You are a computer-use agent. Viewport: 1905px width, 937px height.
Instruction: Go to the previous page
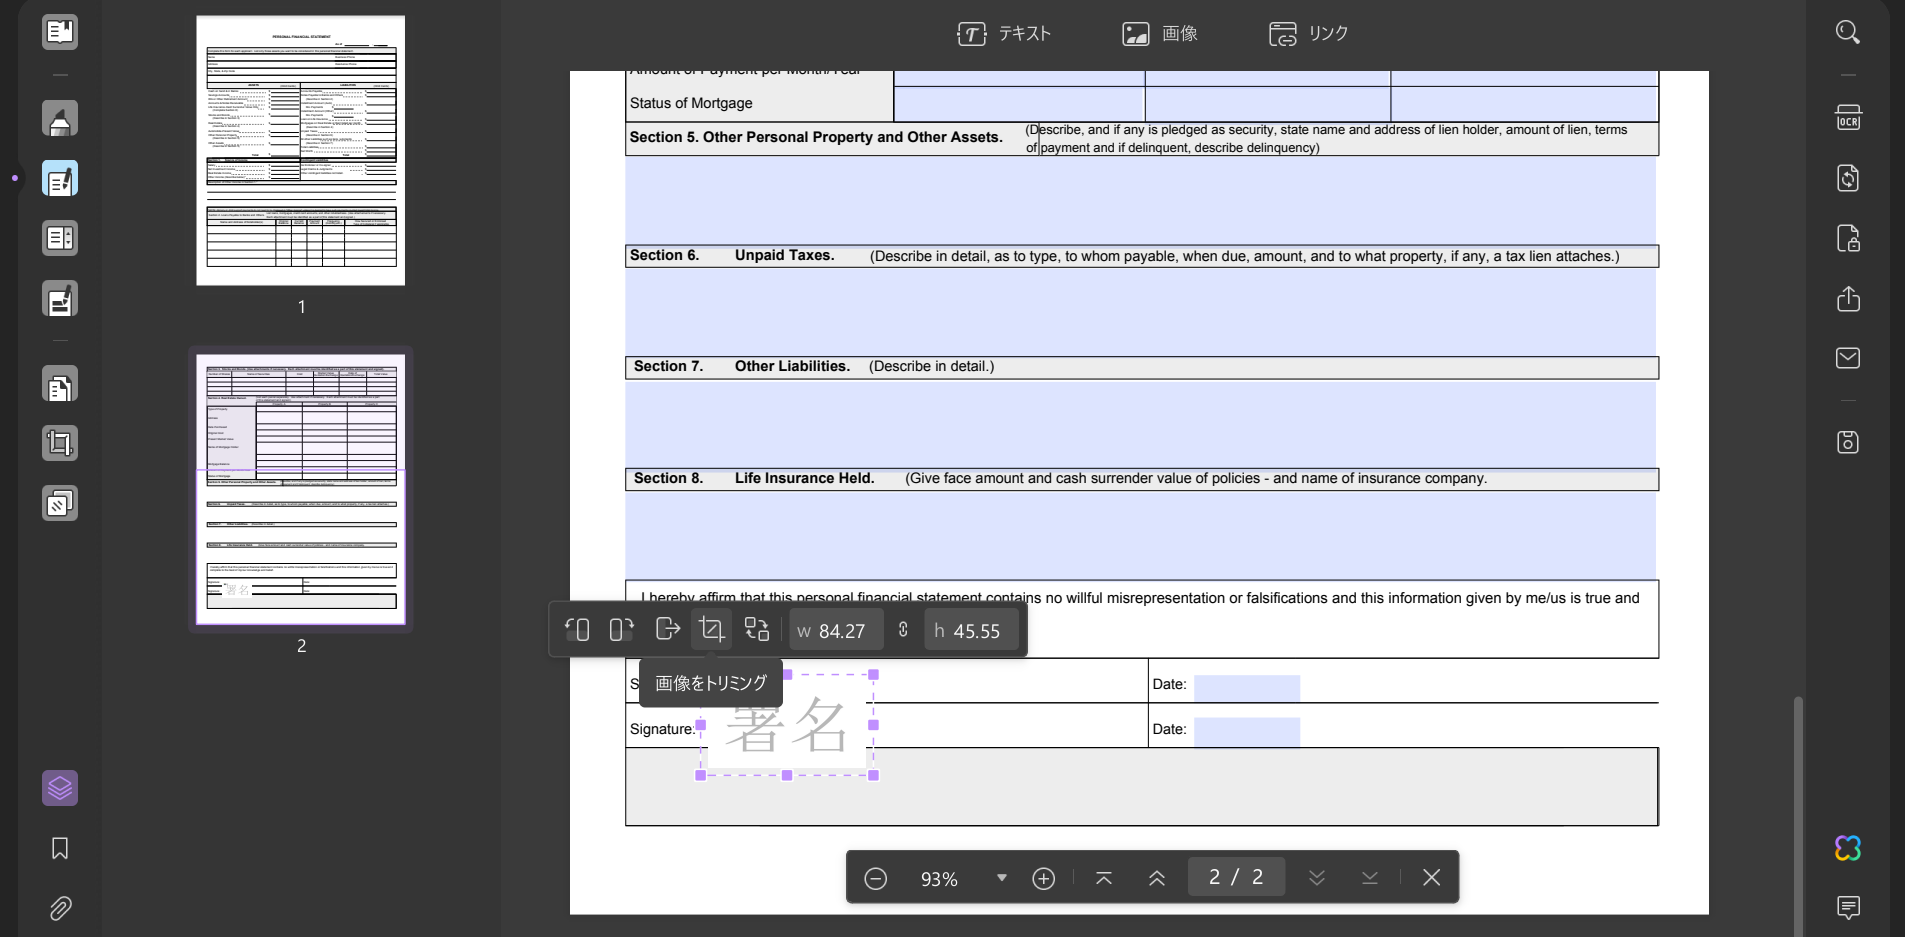pos(1157,878)
